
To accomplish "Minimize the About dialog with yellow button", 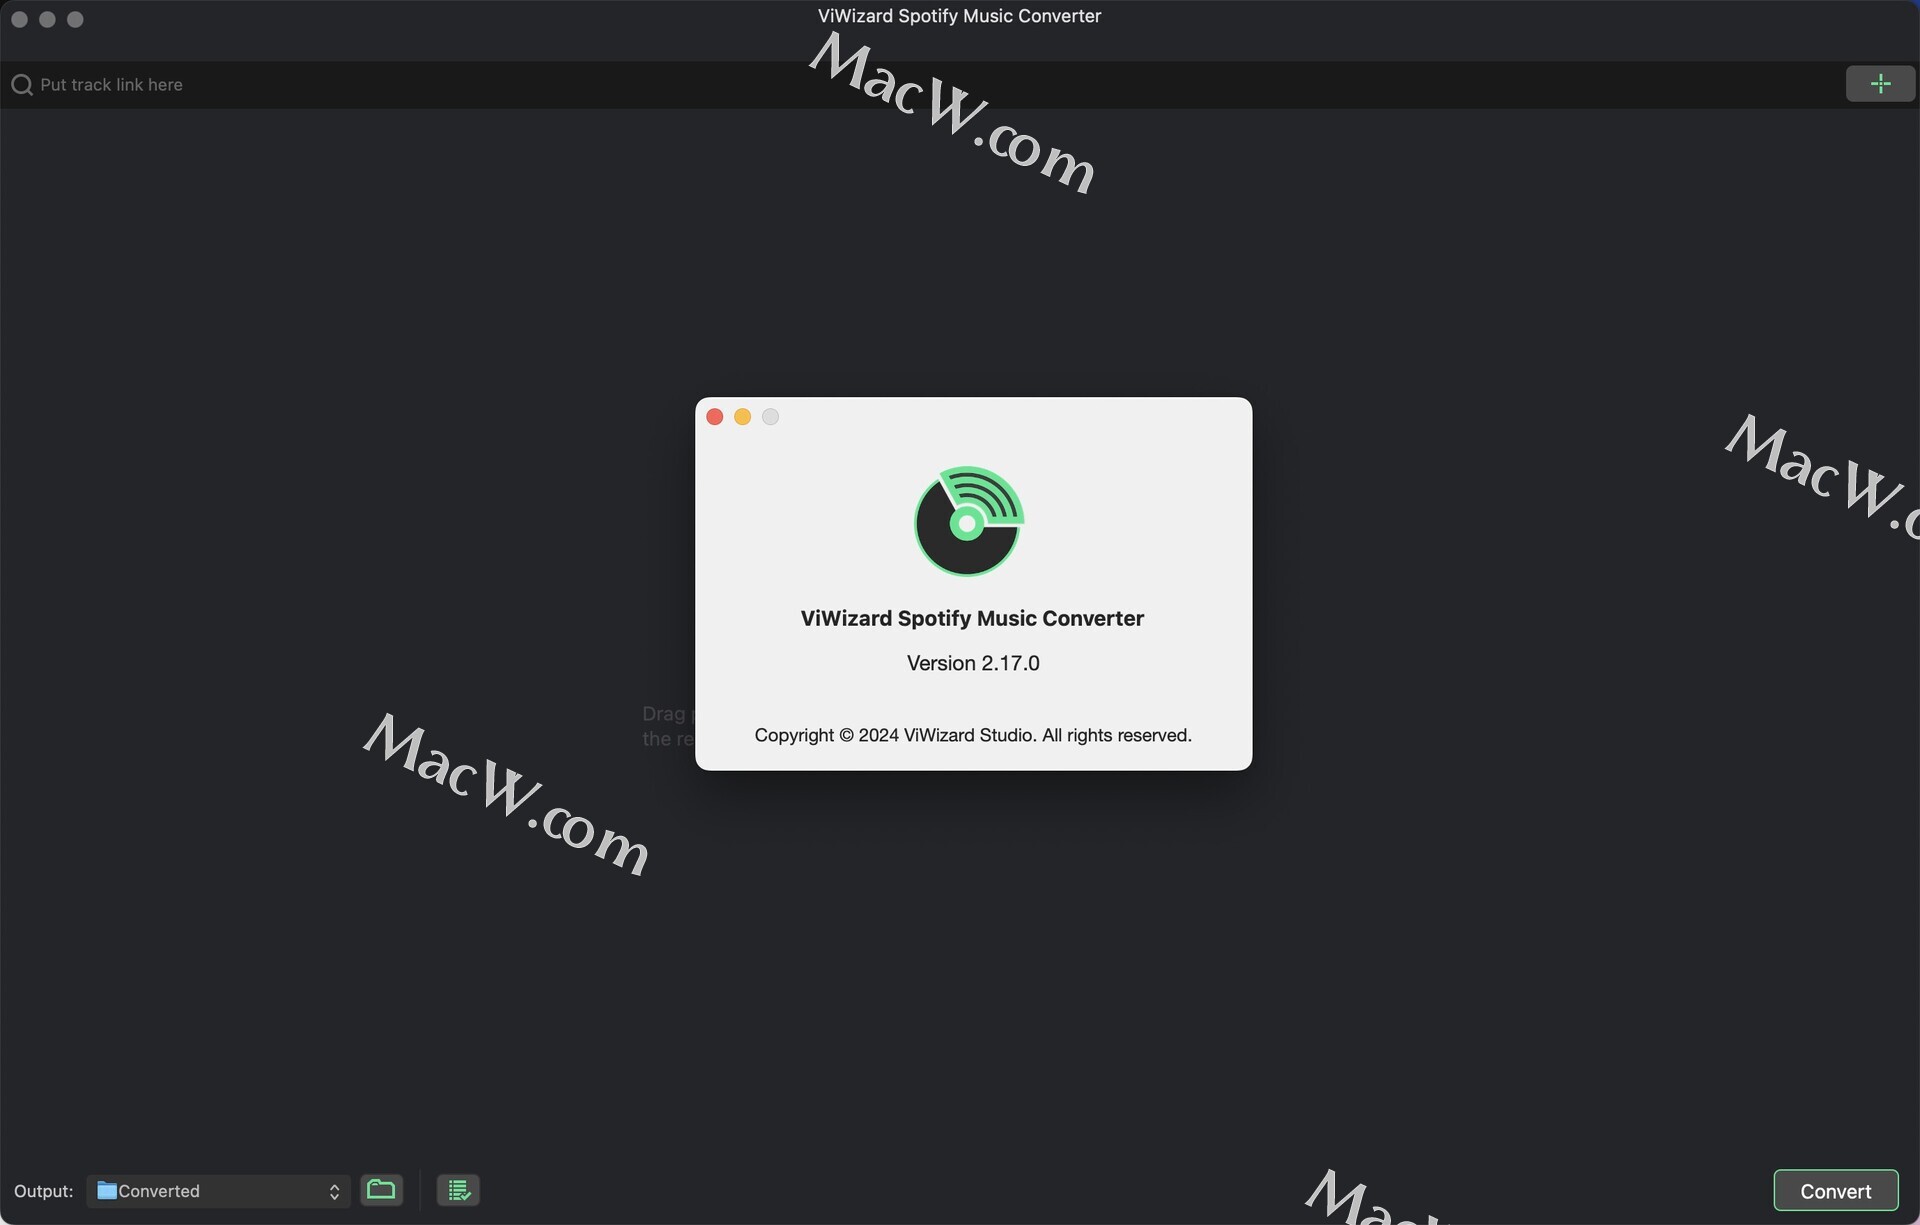I will (742, 417).
